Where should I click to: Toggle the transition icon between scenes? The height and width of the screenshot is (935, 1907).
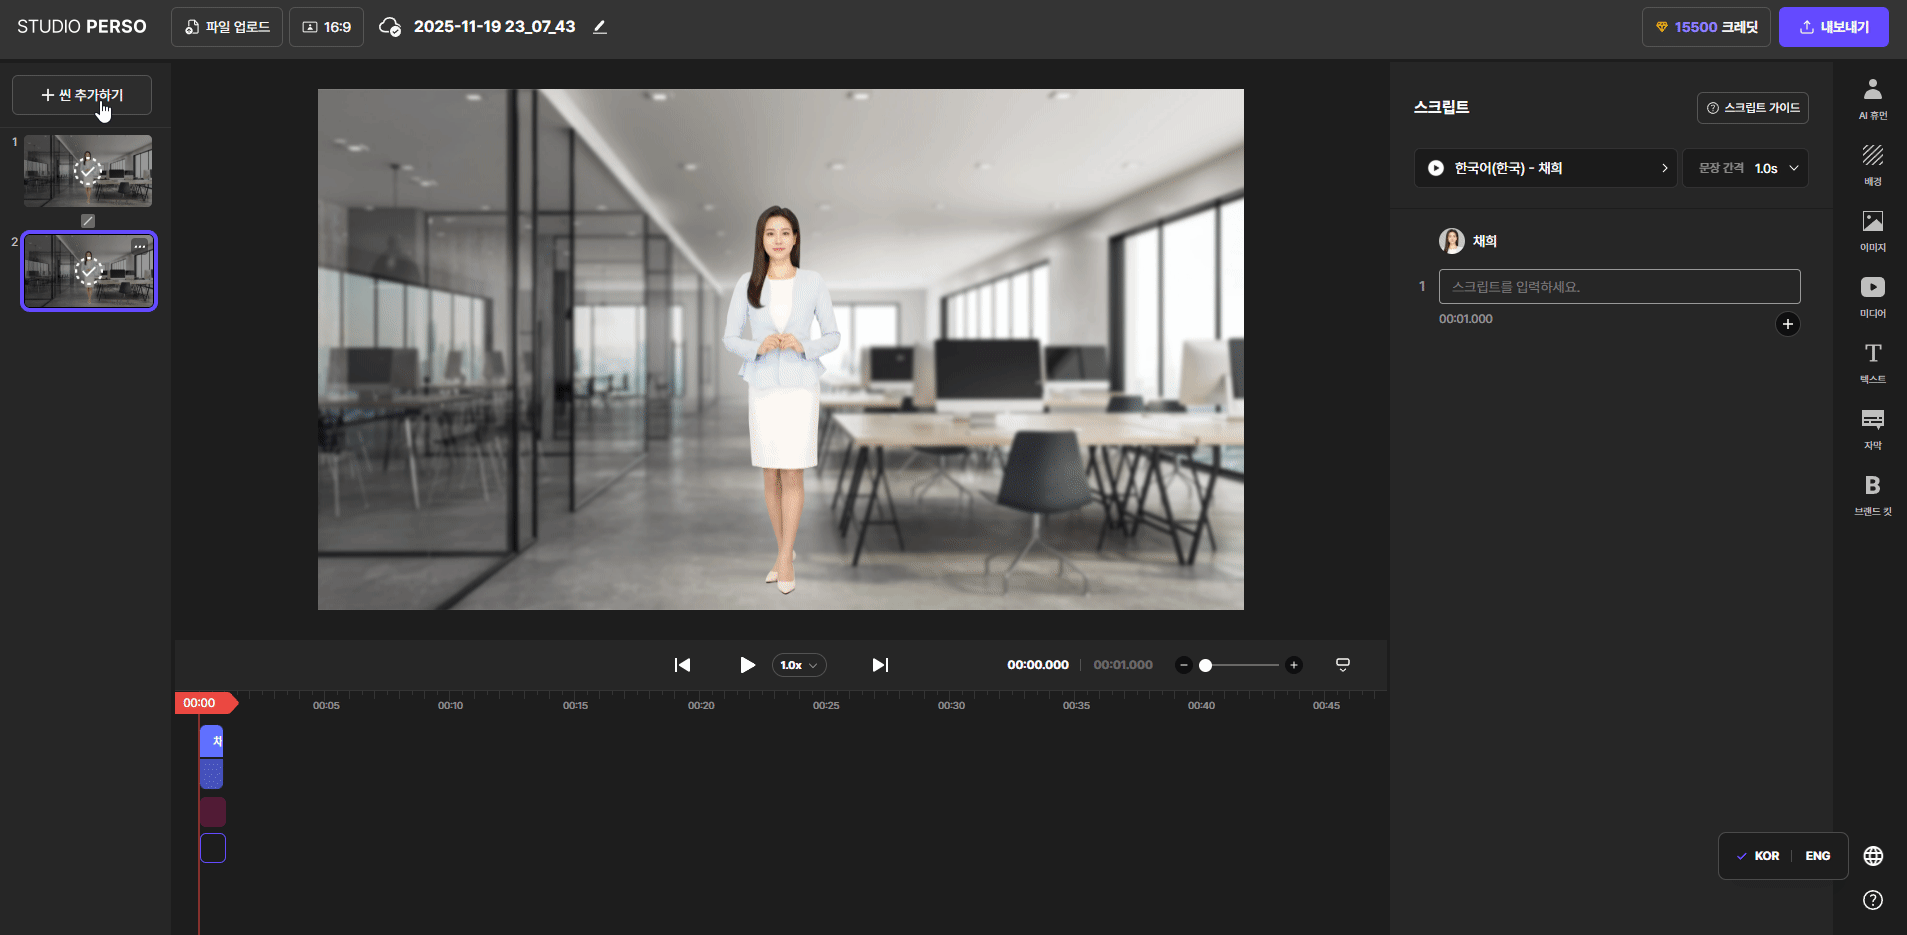[x=88, y=221]
